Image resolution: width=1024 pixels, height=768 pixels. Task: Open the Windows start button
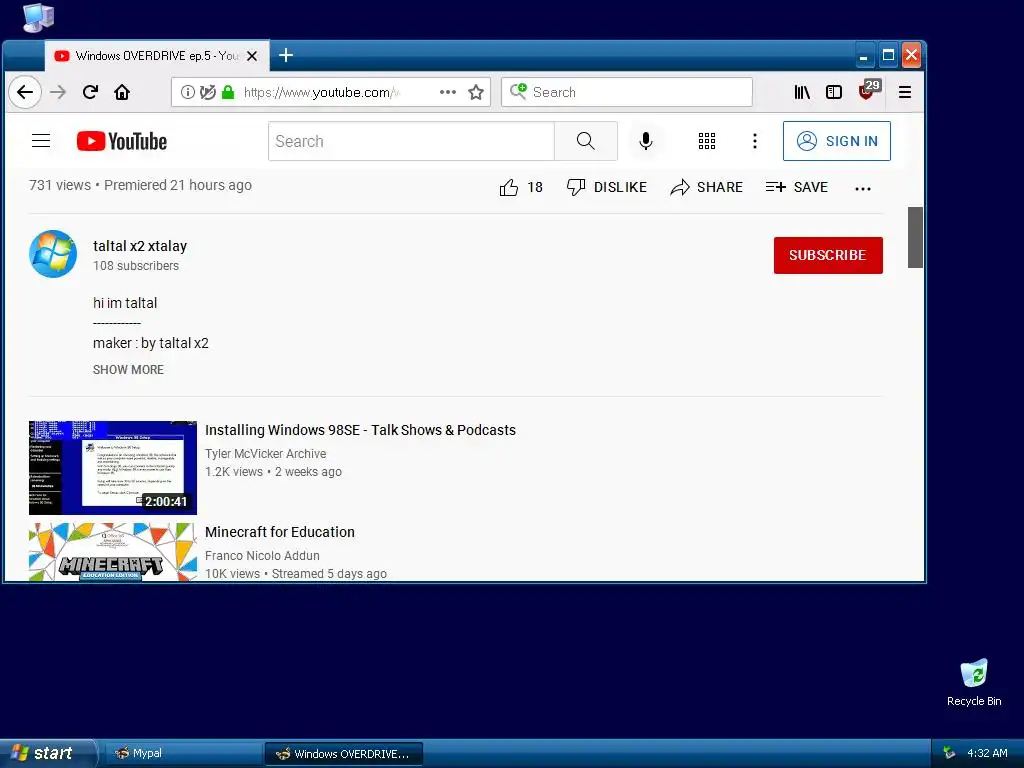[x=48, y=754]
